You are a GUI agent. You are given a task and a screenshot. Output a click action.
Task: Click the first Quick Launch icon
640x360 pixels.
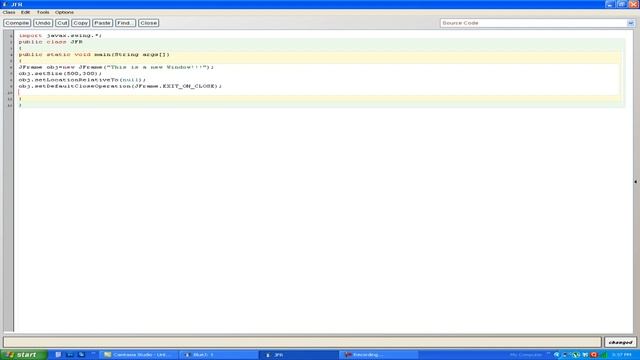58,355
